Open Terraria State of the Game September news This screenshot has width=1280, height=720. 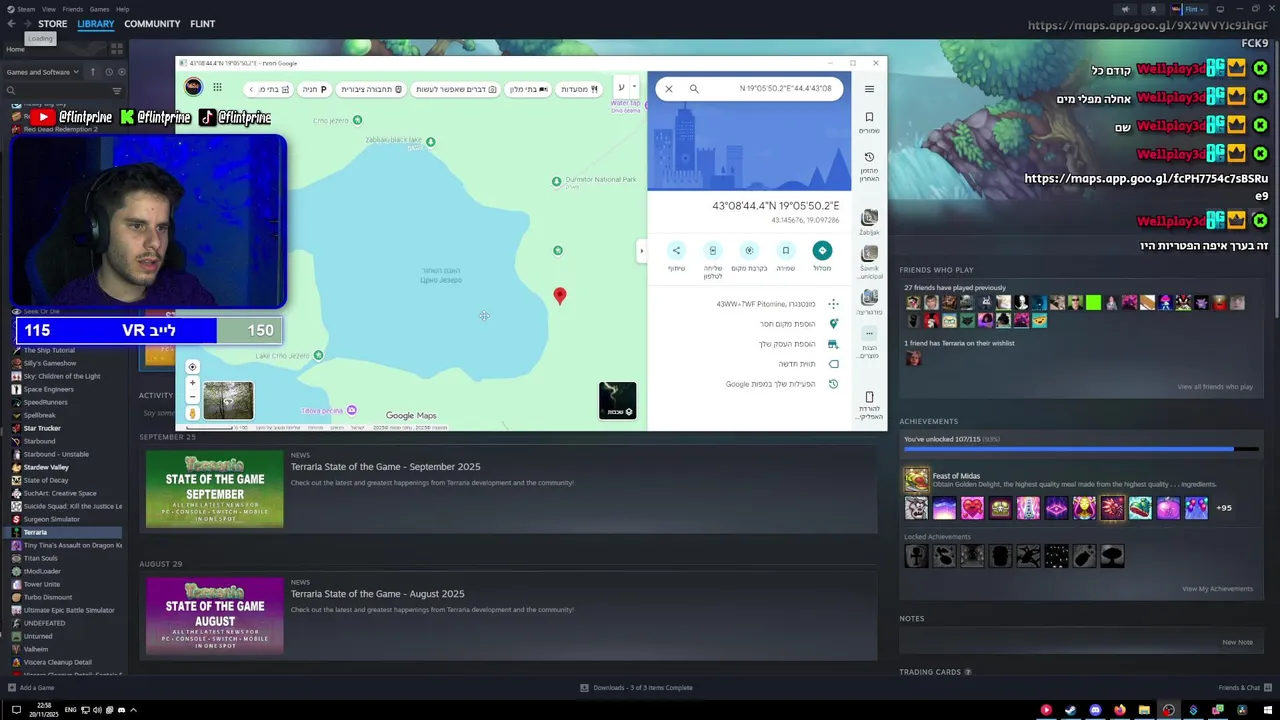click(385, 467)
